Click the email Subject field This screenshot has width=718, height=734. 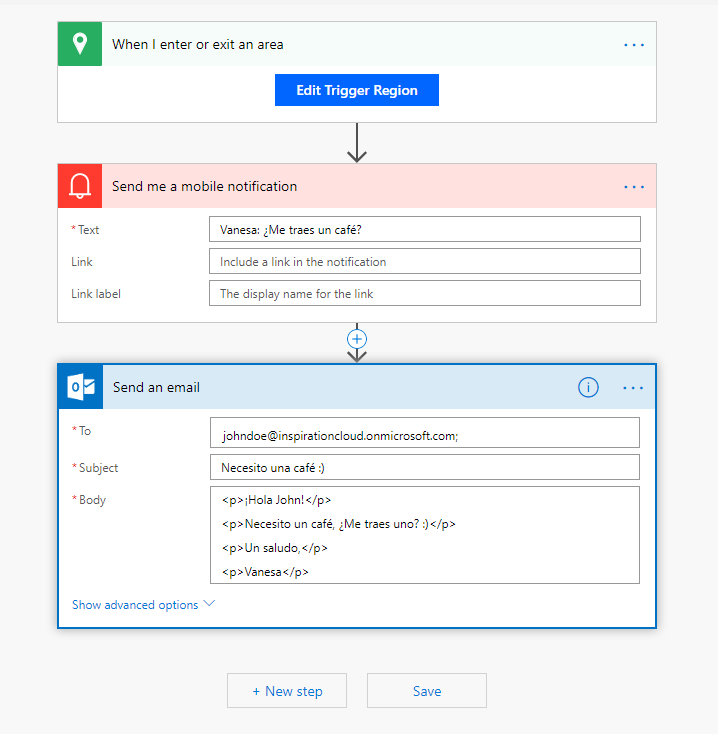click(424, 467)
